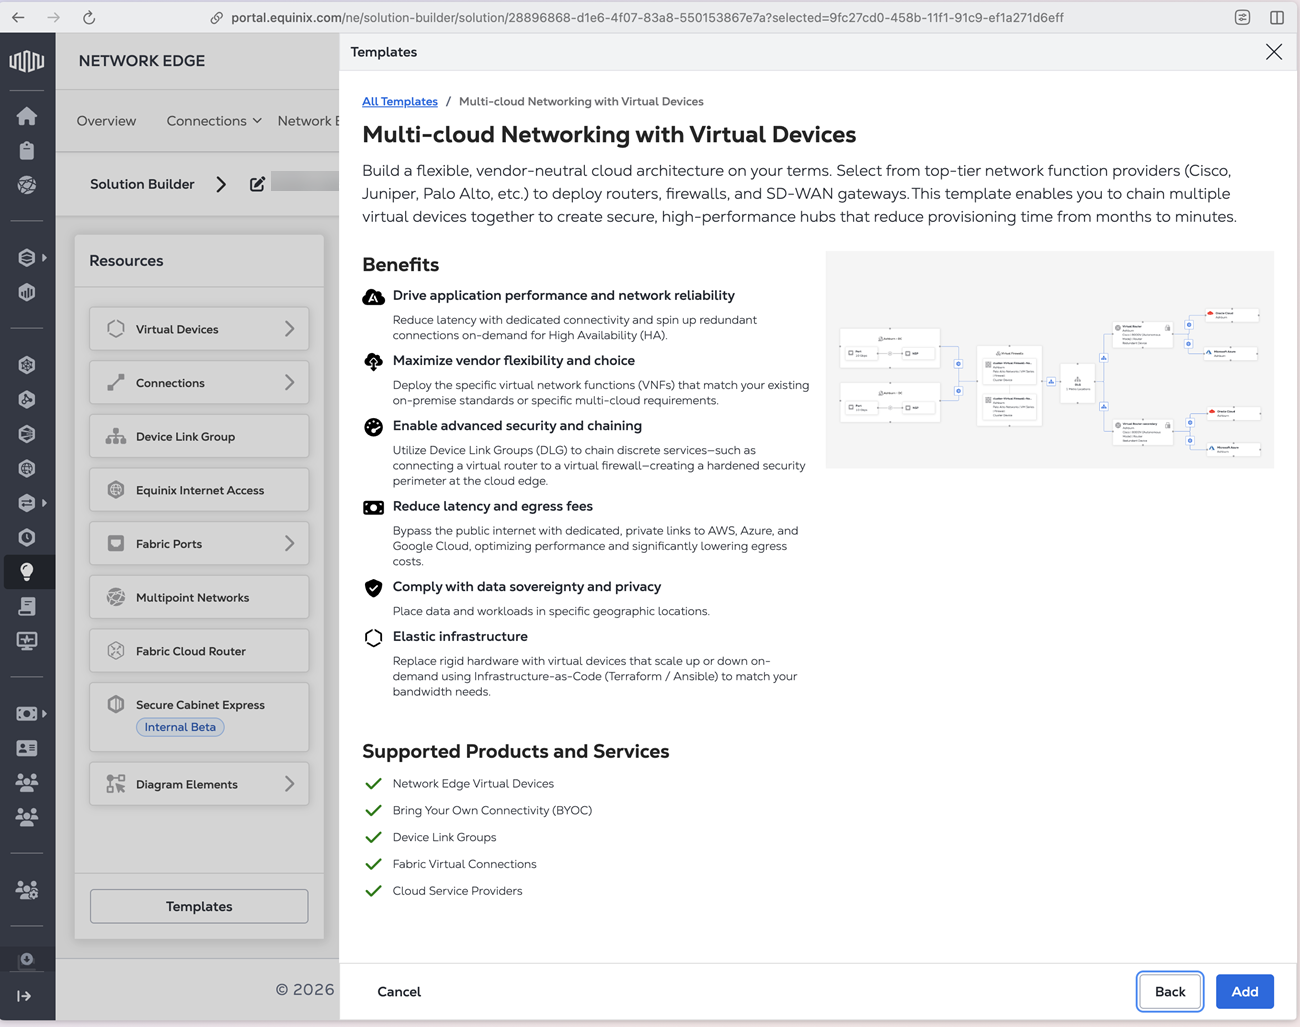Click the NETWORK EDGE header title

(x=142, y=61)
